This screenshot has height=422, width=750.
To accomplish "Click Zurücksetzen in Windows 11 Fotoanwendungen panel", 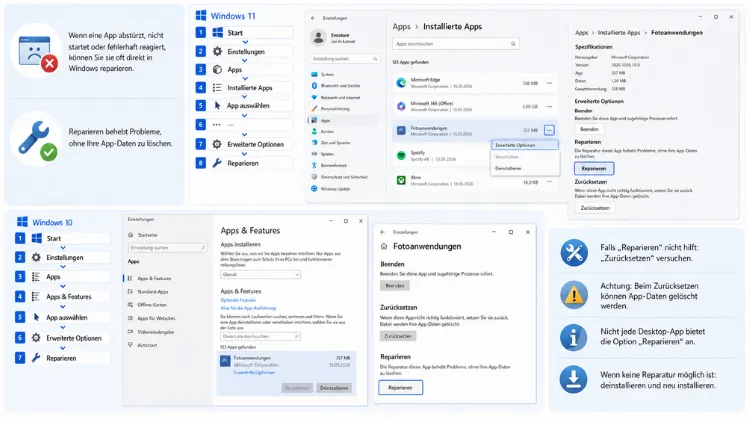I will 595,208.
